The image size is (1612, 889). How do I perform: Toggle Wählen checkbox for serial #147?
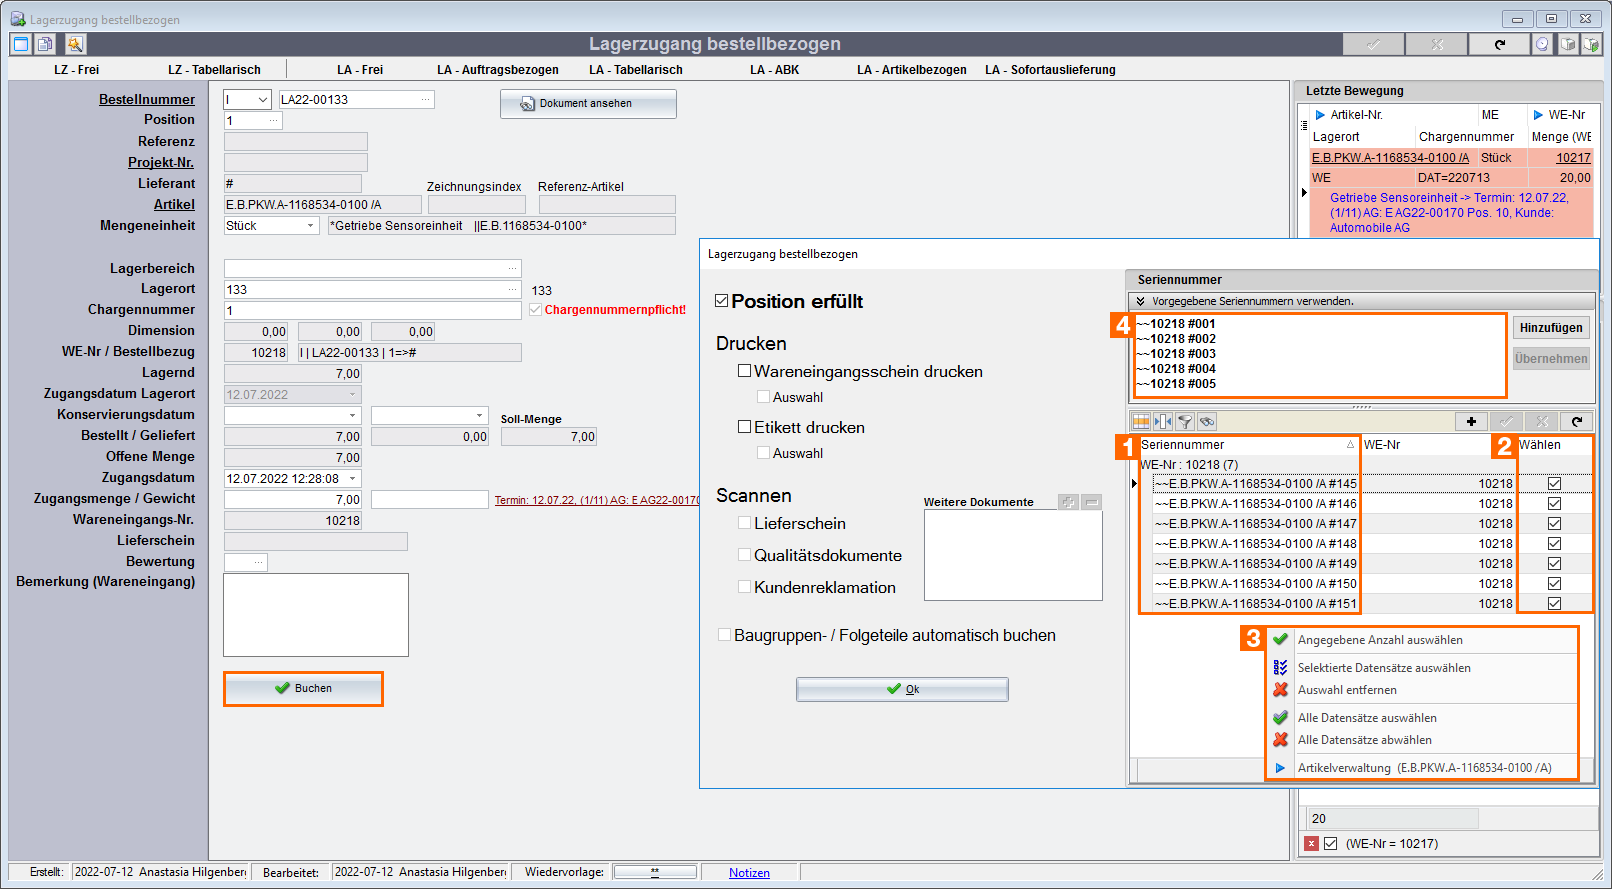[x=1554, y=524]
